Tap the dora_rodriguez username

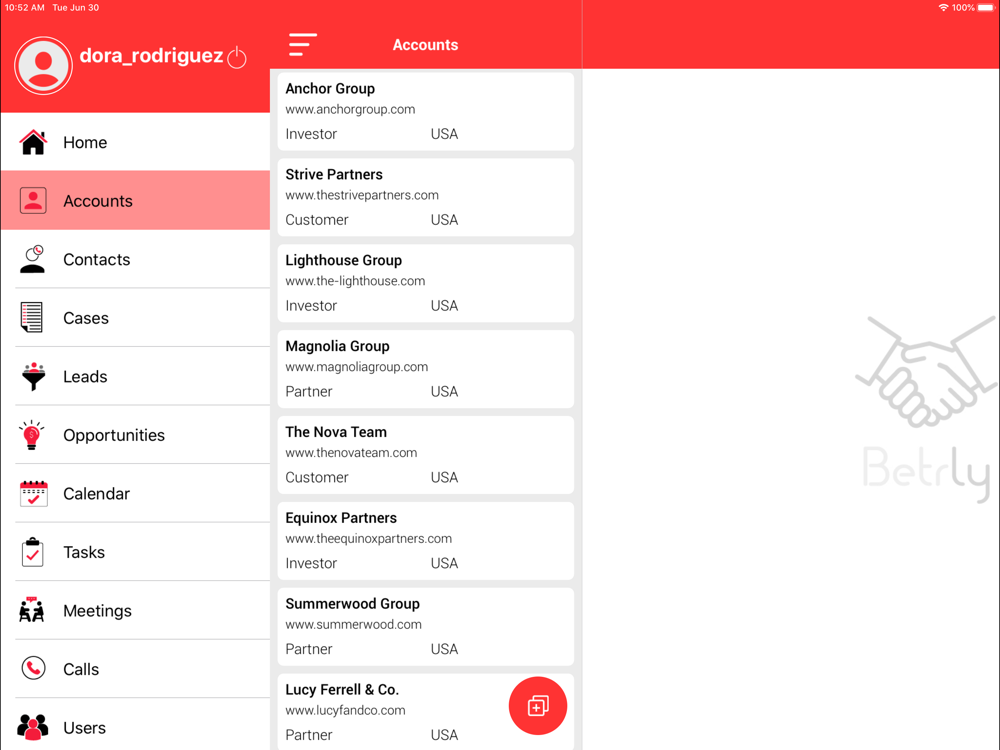tap(151, 56)
